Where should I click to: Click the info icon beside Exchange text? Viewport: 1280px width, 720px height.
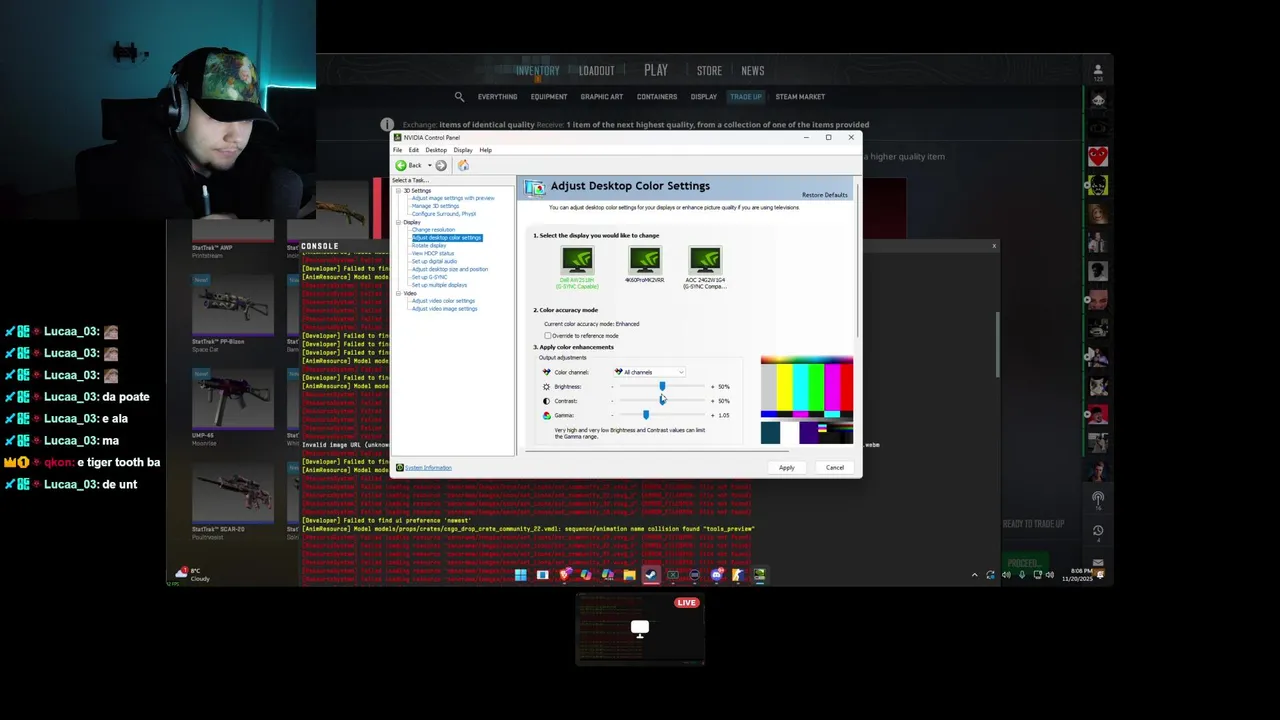tap(387, 125)
